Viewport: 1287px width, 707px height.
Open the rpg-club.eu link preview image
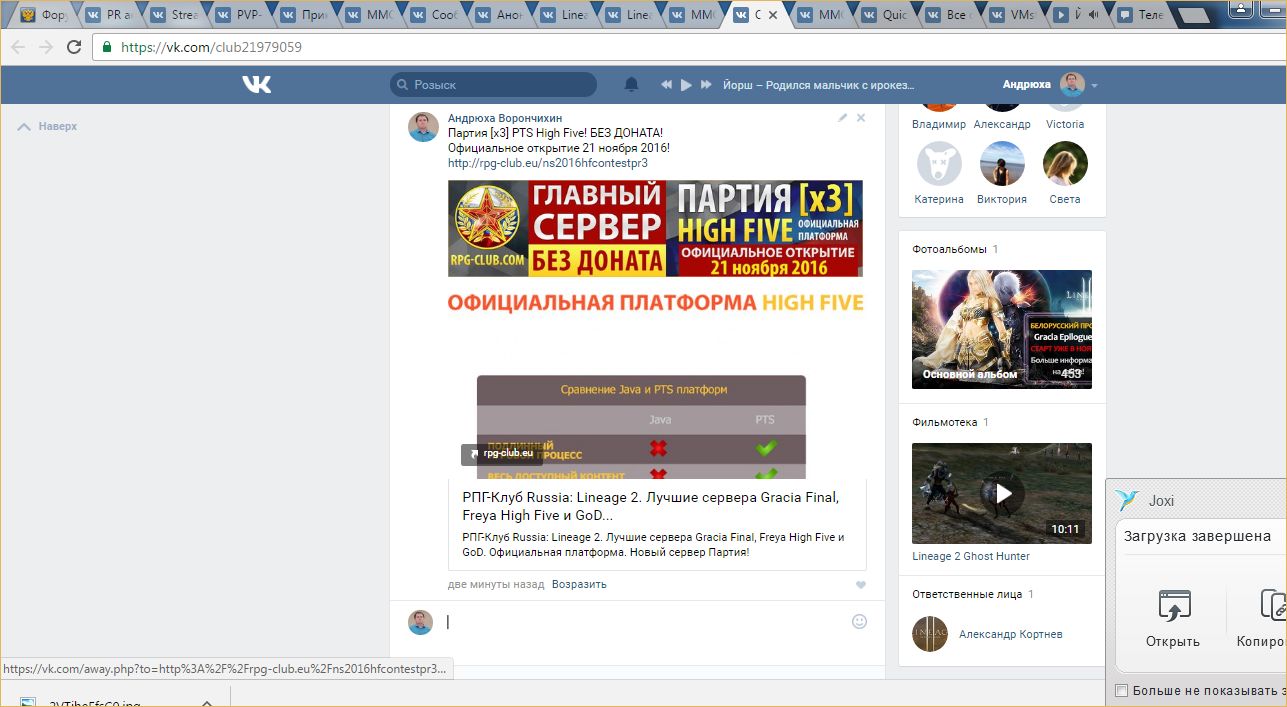[x=657, y=384]
